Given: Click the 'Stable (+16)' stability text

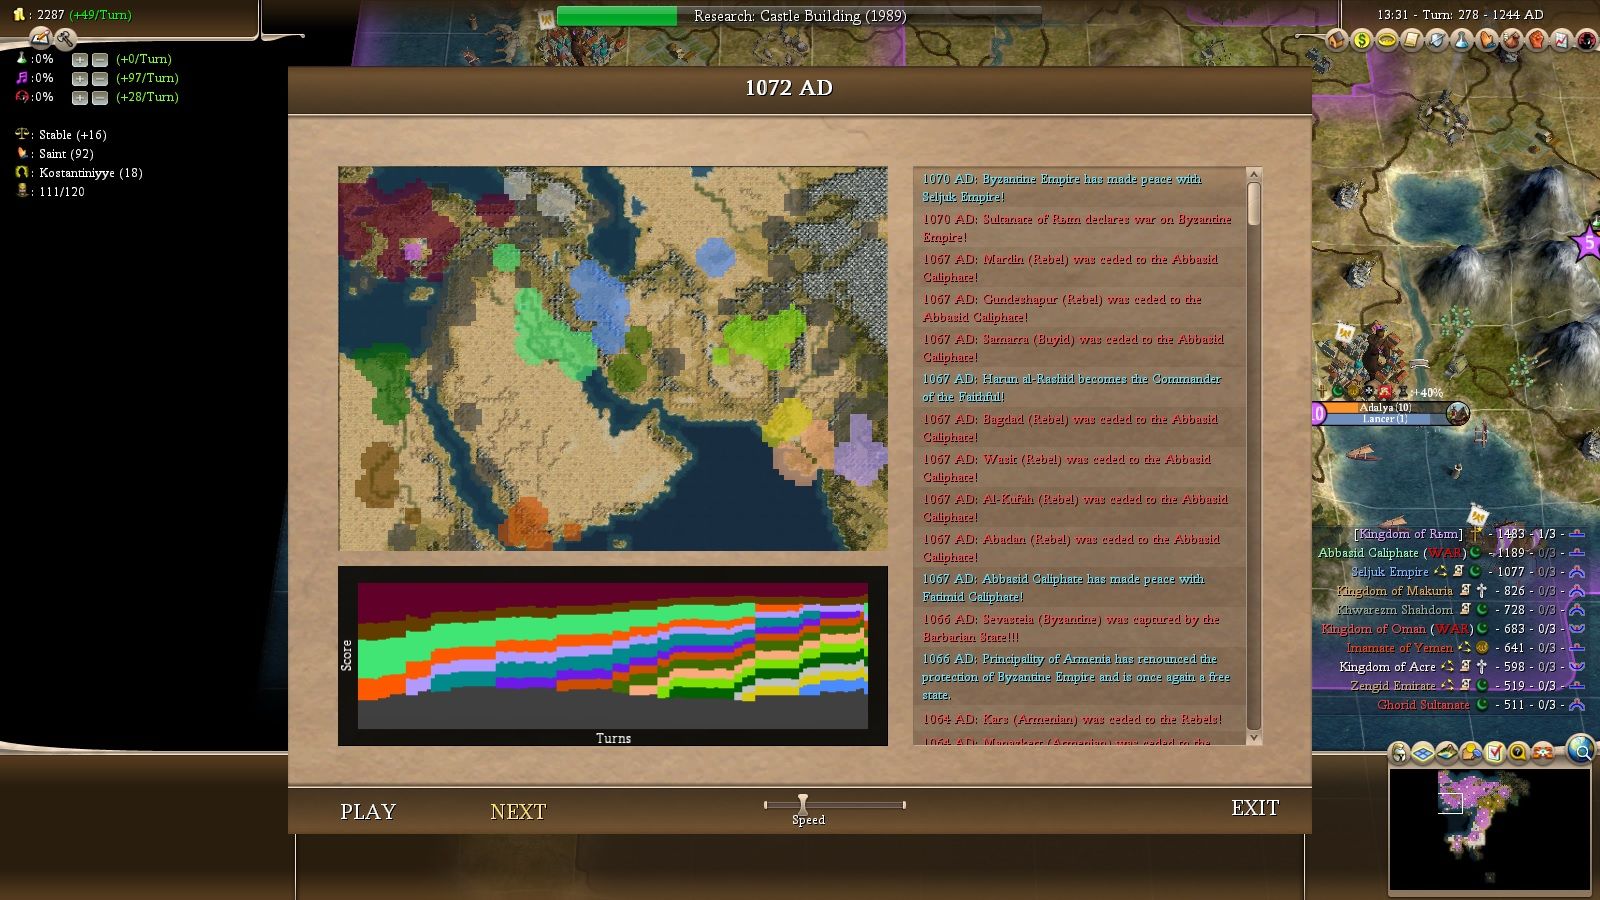Looking at the screenshot, I should coord(72,135).
